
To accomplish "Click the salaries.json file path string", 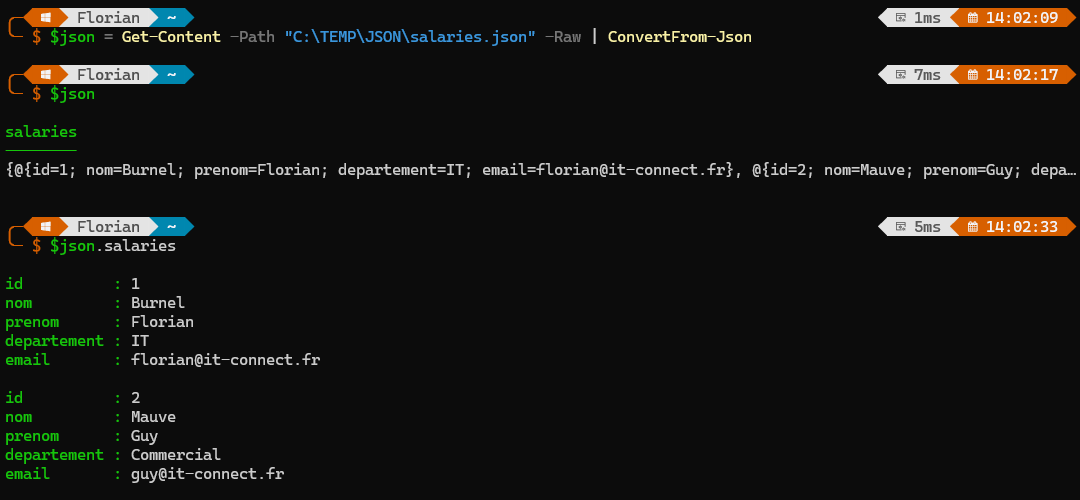I will (x=410, y=37).
